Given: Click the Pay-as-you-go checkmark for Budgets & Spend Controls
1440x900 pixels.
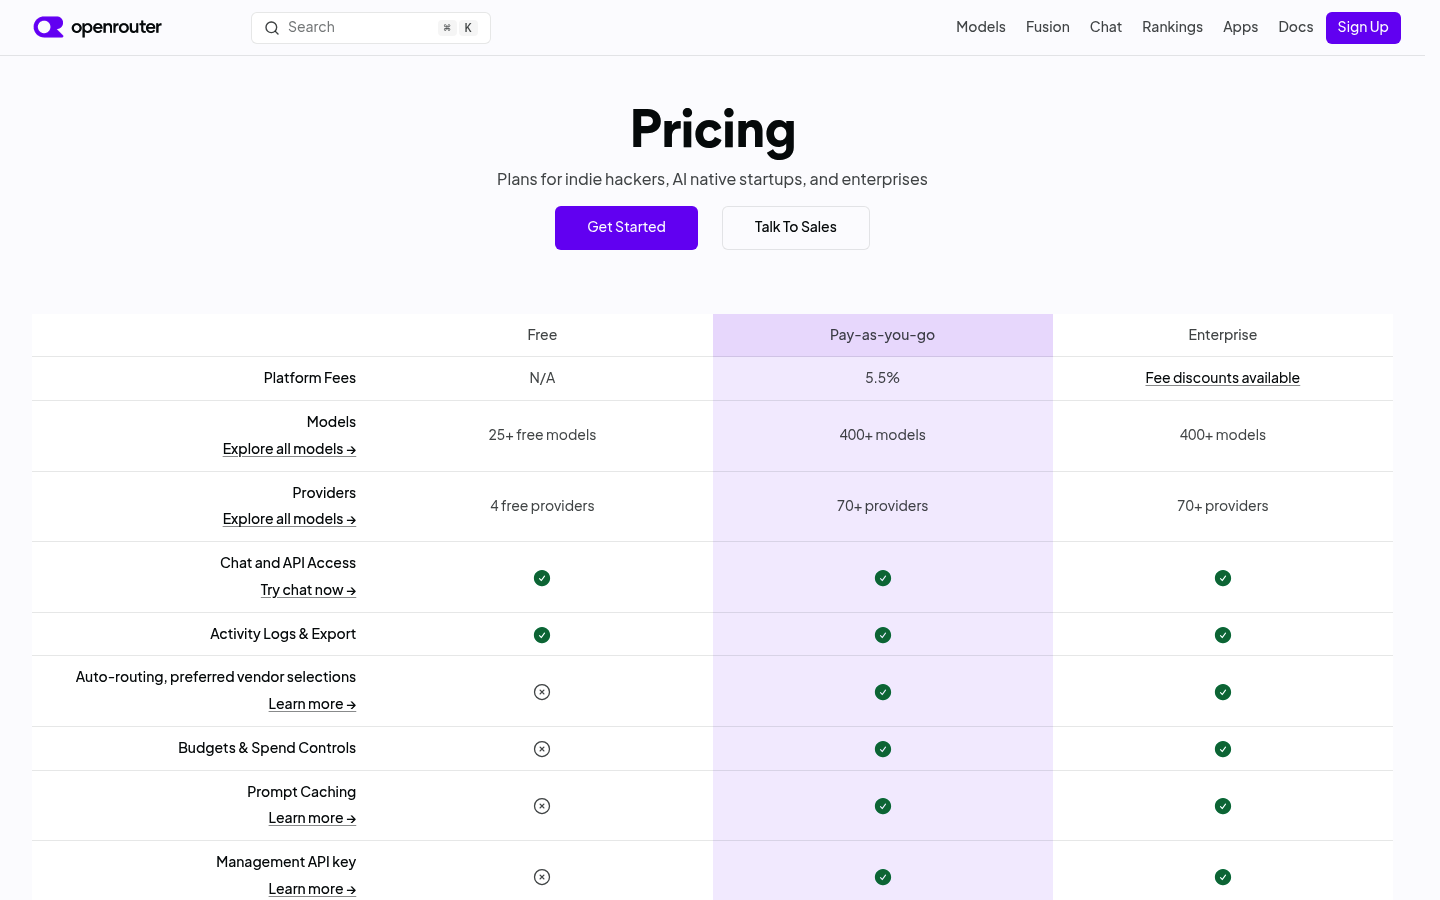Looking at the screenshot, I should coord(883,749).
